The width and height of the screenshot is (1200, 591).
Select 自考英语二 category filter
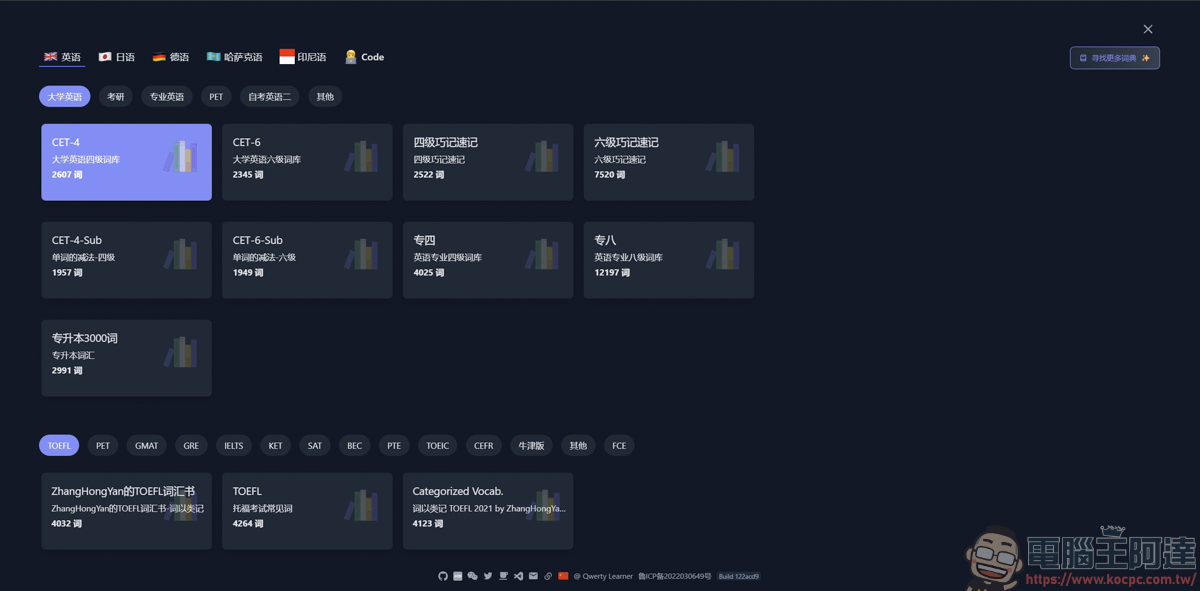(x=270, y=97)
